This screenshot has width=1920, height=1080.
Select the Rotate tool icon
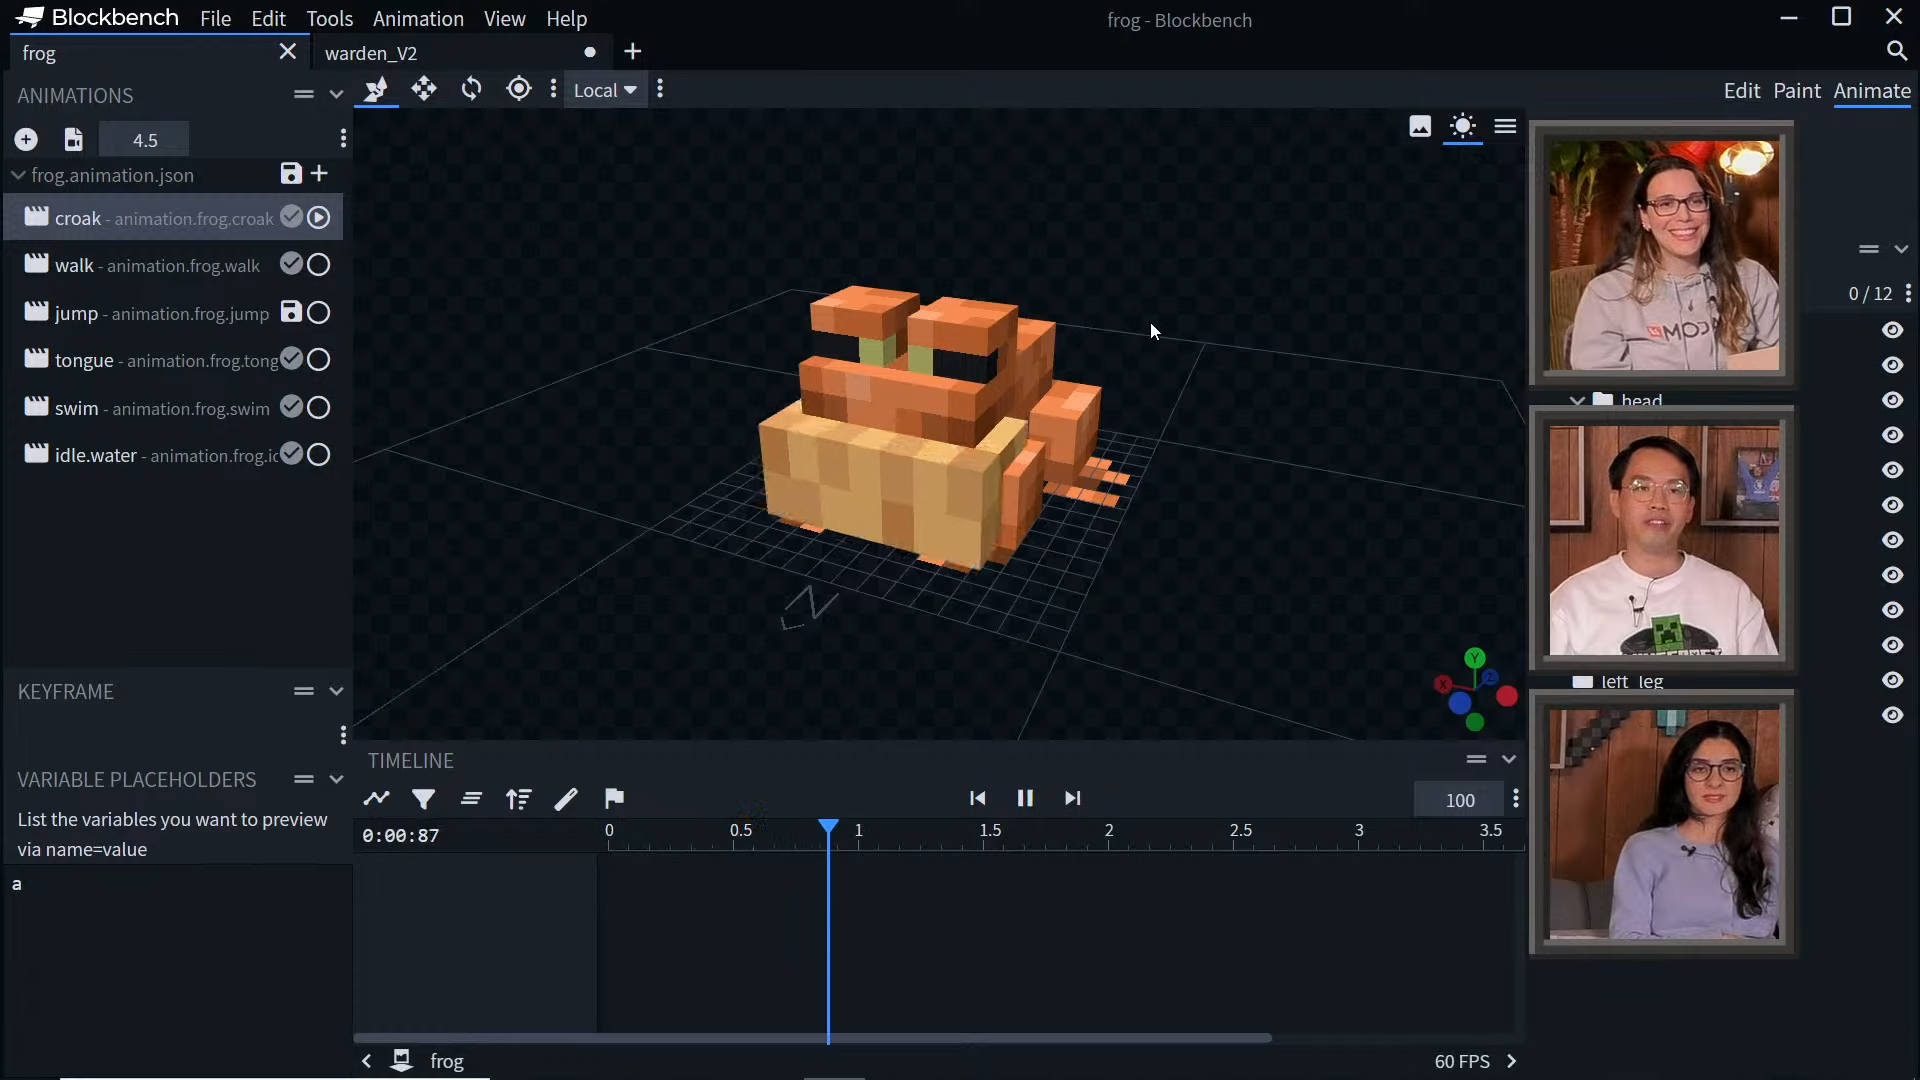(471, 89)
